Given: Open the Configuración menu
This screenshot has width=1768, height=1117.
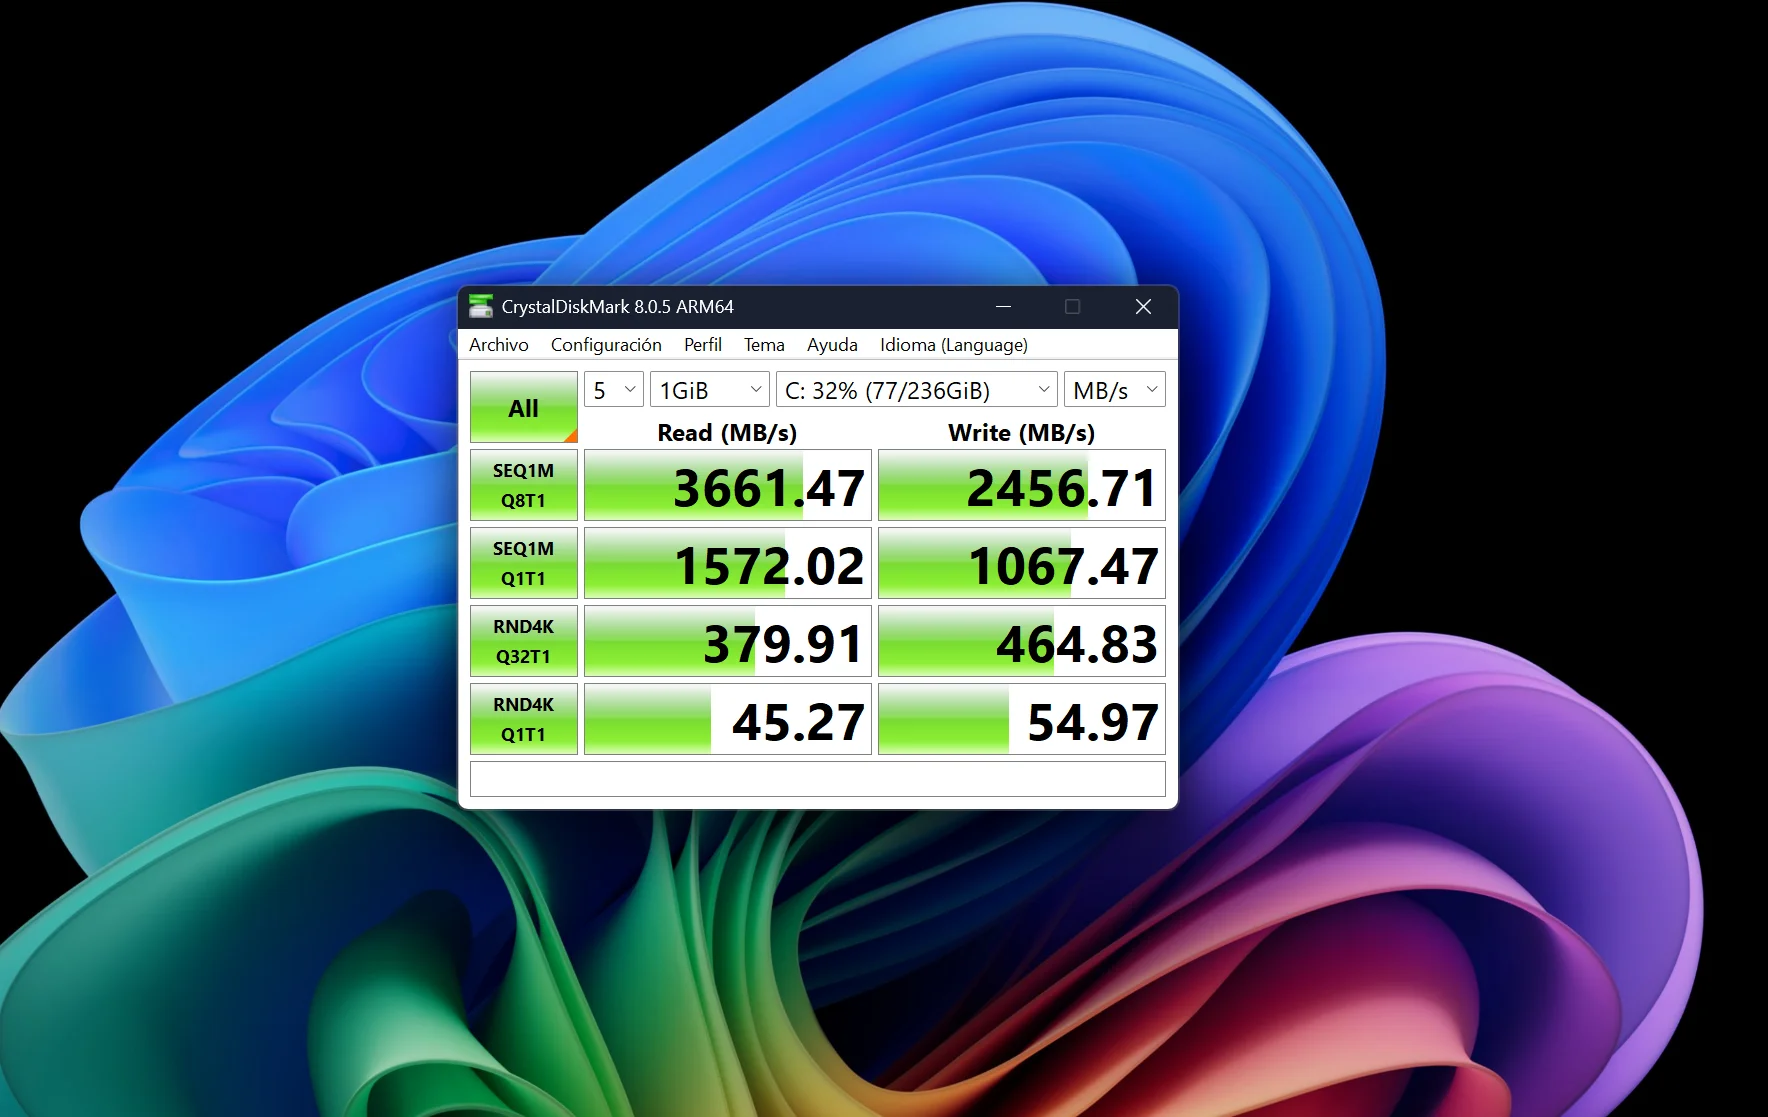Looking at the screenshot, I should pyautogui.click(x=606, y=344).
